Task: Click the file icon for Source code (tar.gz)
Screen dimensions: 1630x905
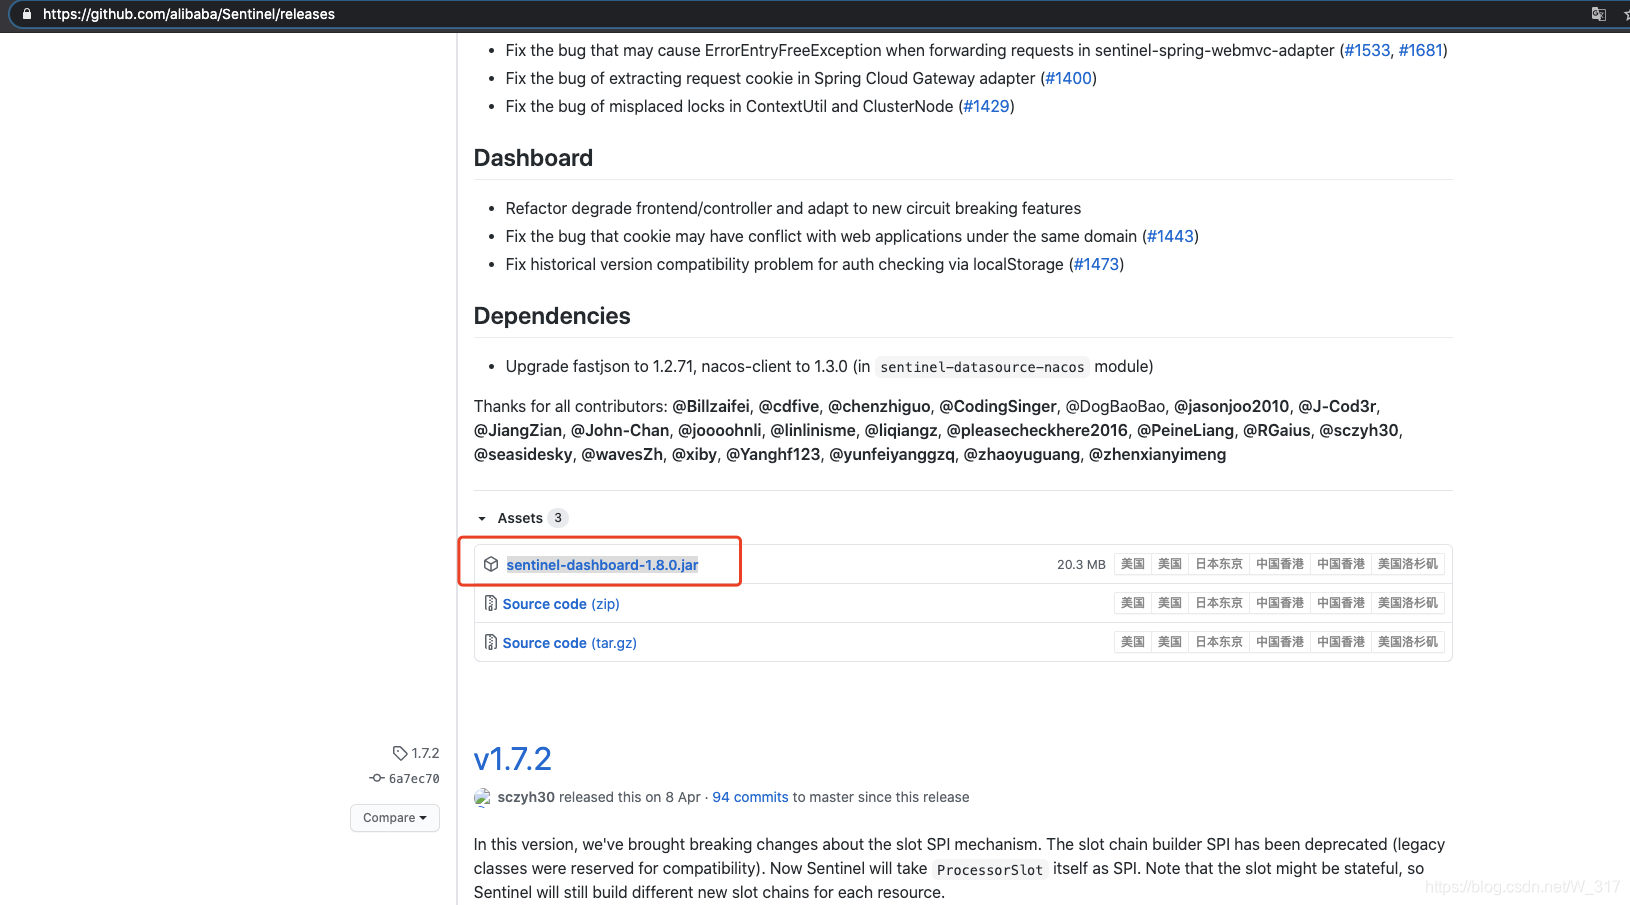Action: pyautogui.click(x=491, y=642)
